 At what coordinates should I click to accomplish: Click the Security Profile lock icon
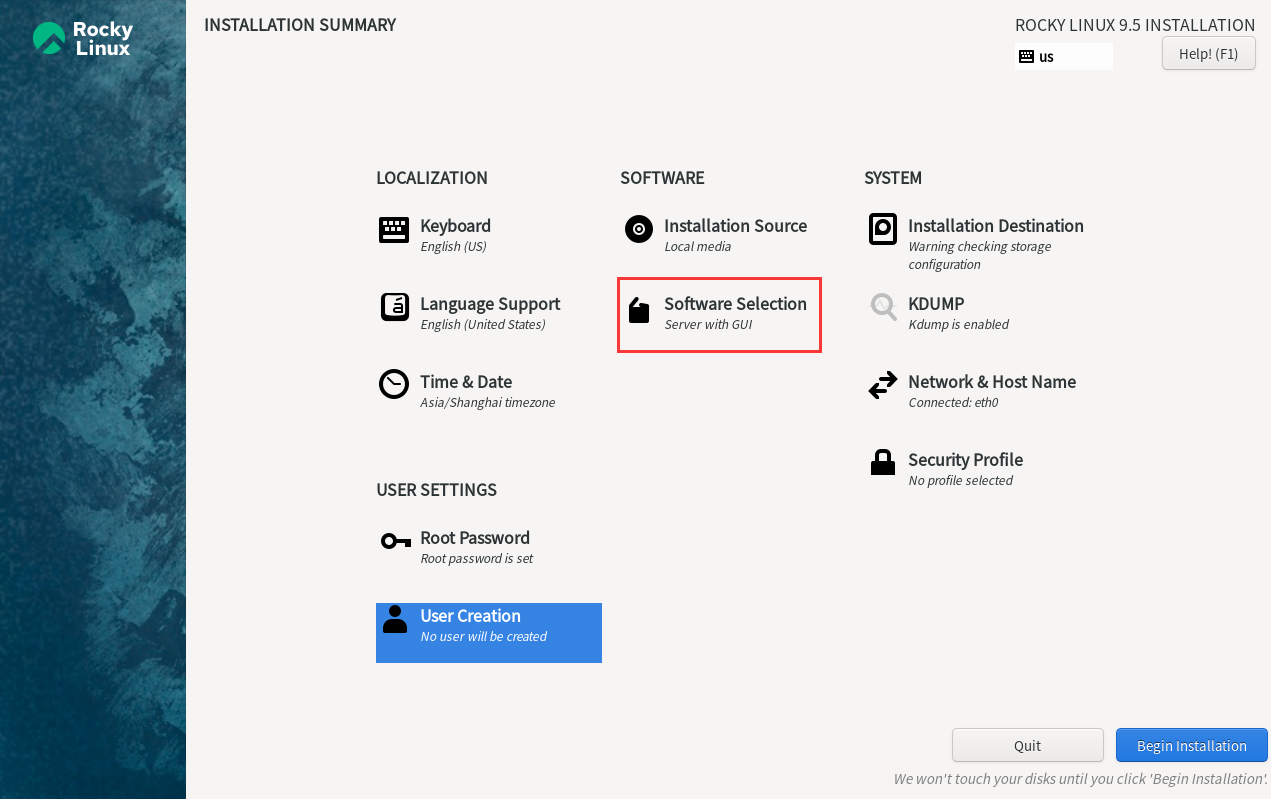[883, 462]
